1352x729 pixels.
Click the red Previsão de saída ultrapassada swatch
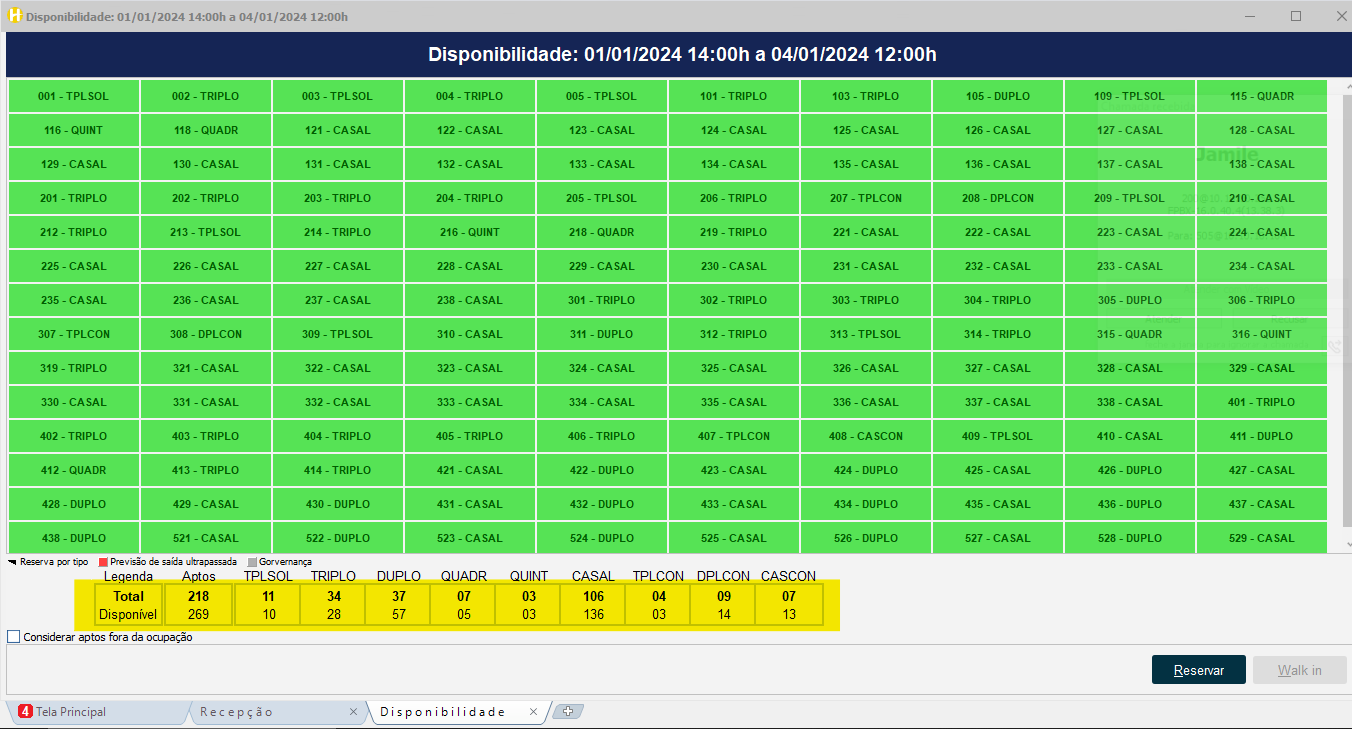(x=103, y=563)
